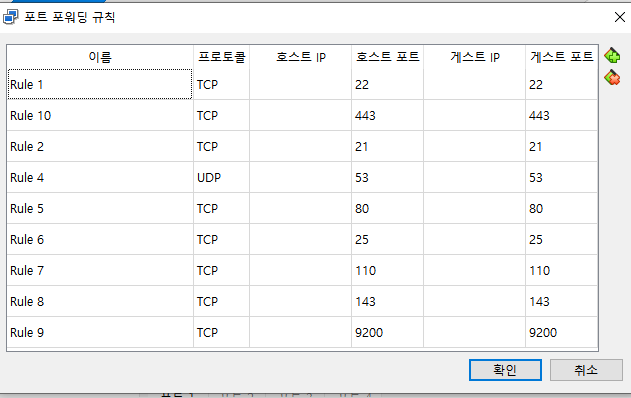This screenshot has width=631, height=398.
Task: Add a new port forwarding rule
Action: (612, 56)
